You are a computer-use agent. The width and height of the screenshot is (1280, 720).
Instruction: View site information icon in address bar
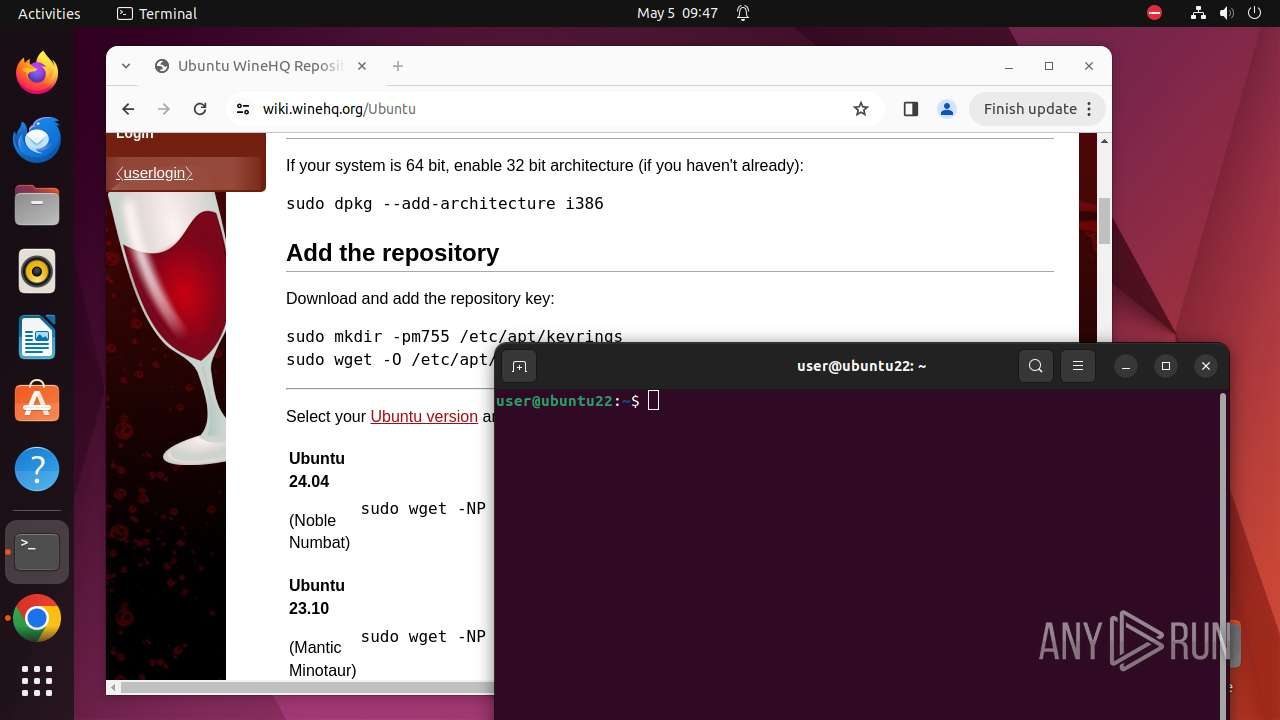(241, 109)
